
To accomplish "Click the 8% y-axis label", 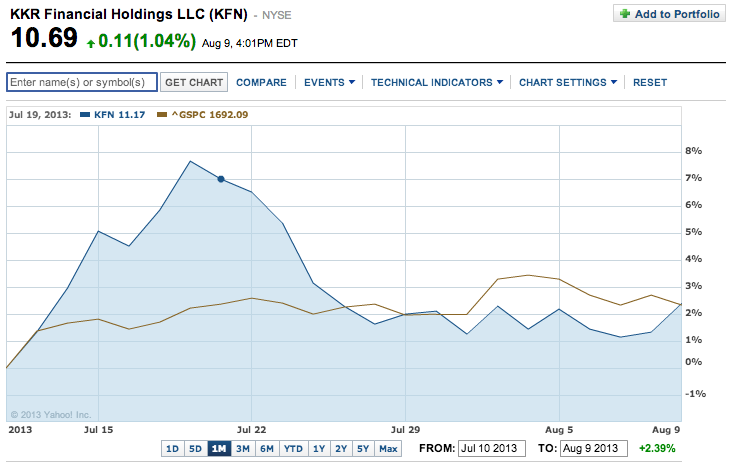I will [693, 151].
